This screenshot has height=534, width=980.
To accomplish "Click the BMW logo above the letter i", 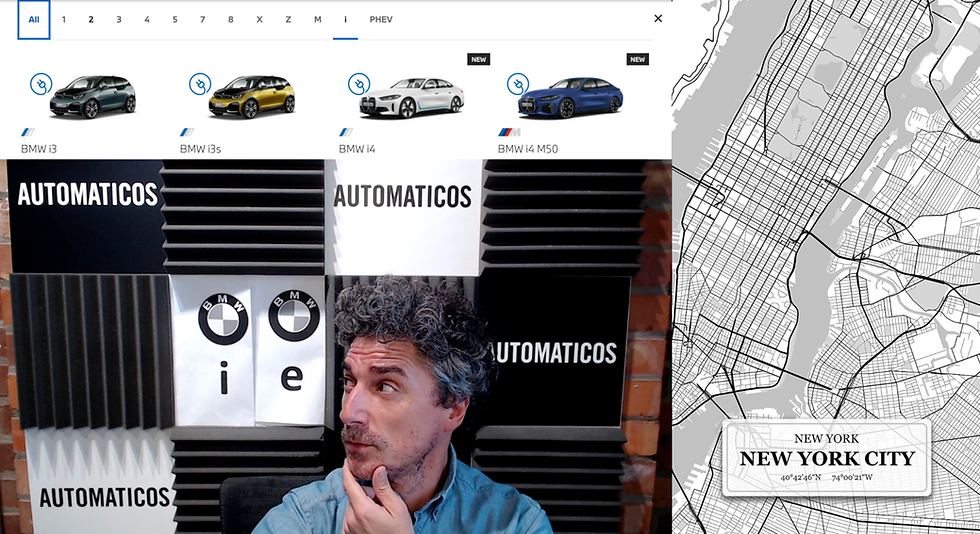I will pos(223,320).
